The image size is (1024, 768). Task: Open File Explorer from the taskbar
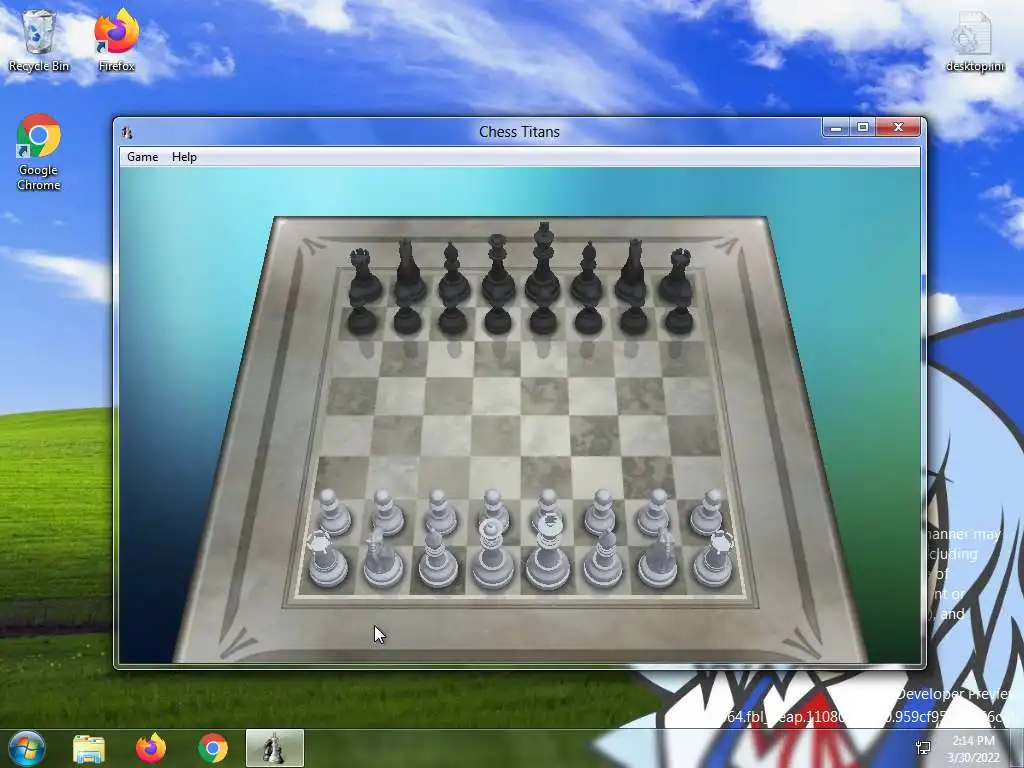(89, 748)
